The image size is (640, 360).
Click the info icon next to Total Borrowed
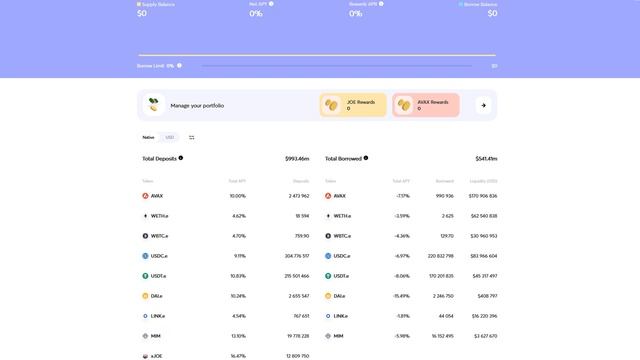coord(366,158)
